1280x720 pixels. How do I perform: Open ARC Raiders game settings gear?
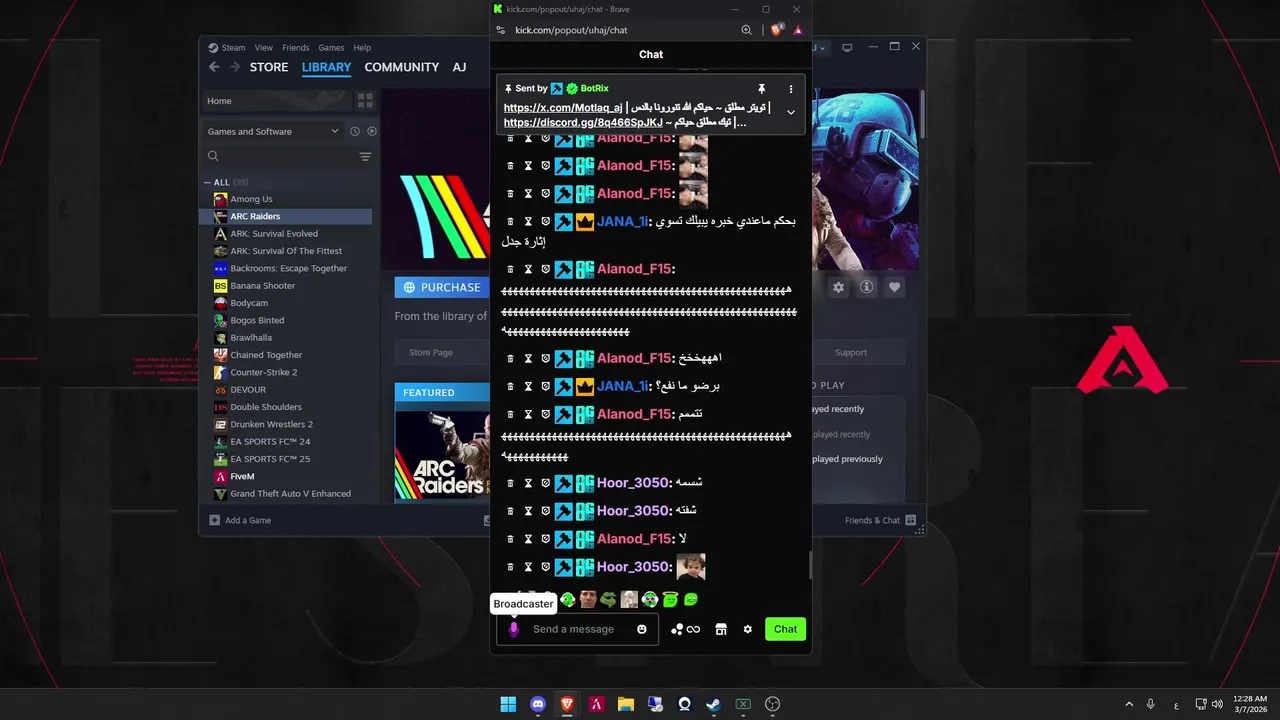point(839,287)
